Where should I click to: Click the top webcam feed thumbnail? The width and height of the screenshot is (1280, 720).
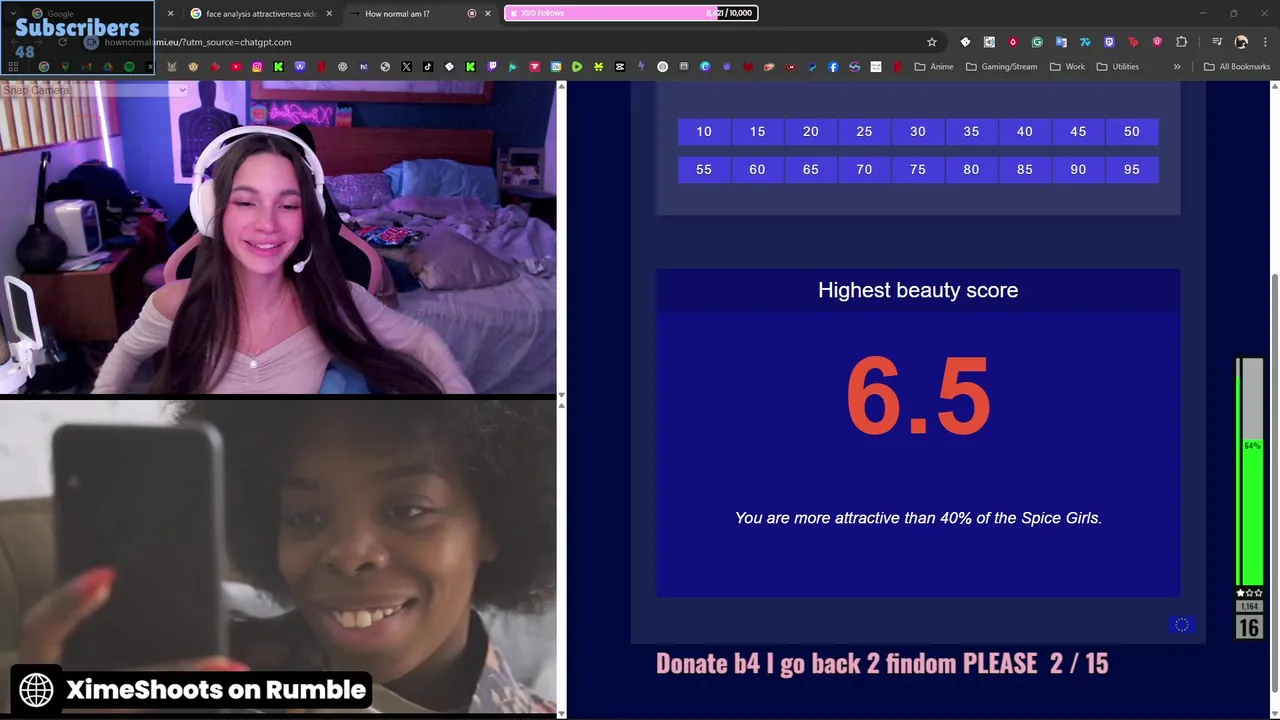click(278, 238)
